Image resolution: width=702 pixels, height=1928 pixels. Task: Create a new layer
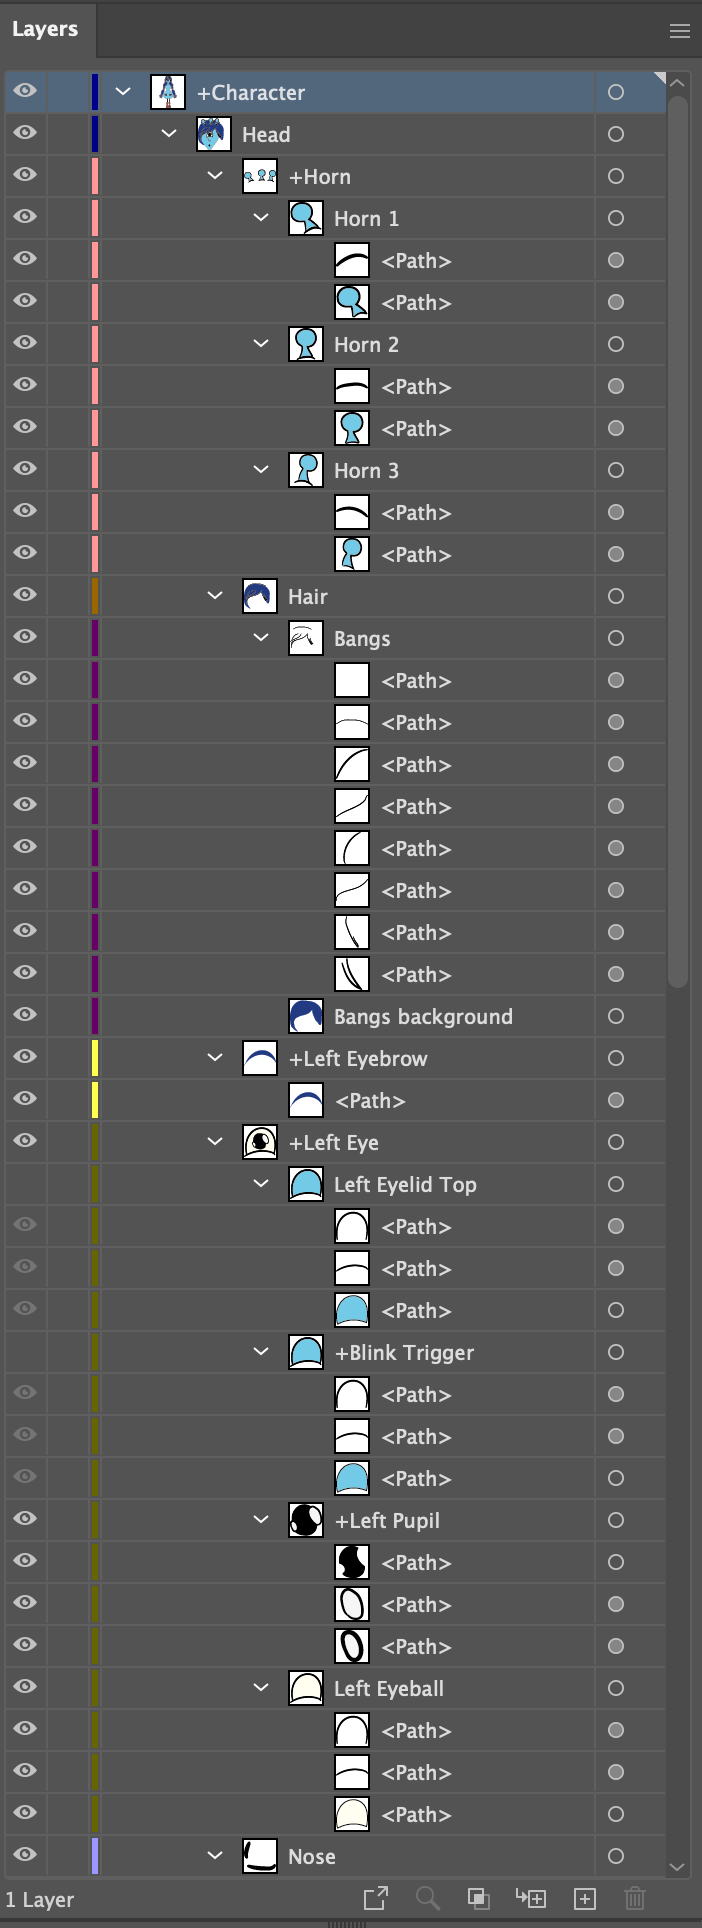tap(585, 1898)
